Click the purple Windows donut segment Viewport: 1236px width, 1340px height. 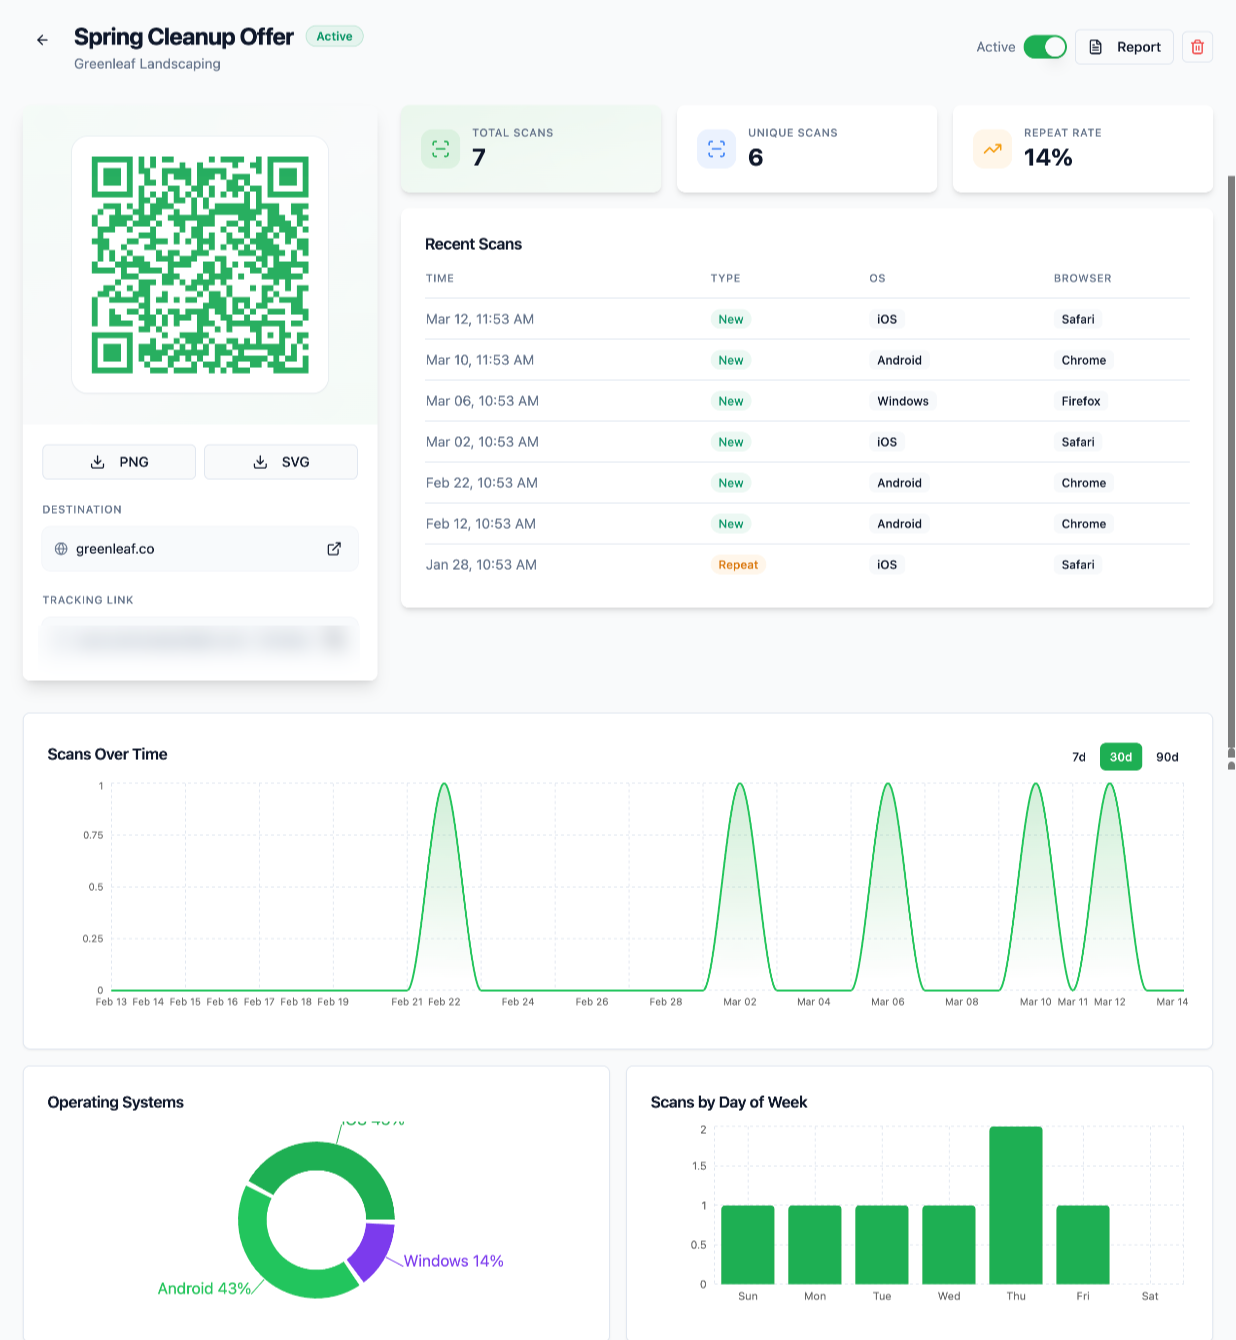pyautogui.click(x=372, y=1250)
